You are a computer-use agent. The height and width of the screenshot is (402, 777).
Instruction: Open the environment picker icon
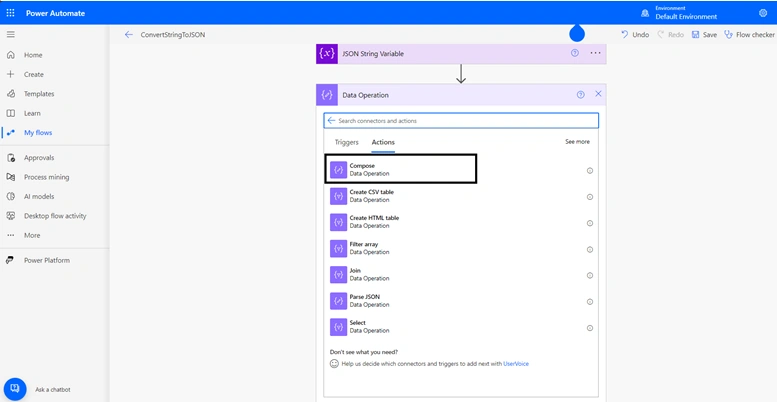645,13
